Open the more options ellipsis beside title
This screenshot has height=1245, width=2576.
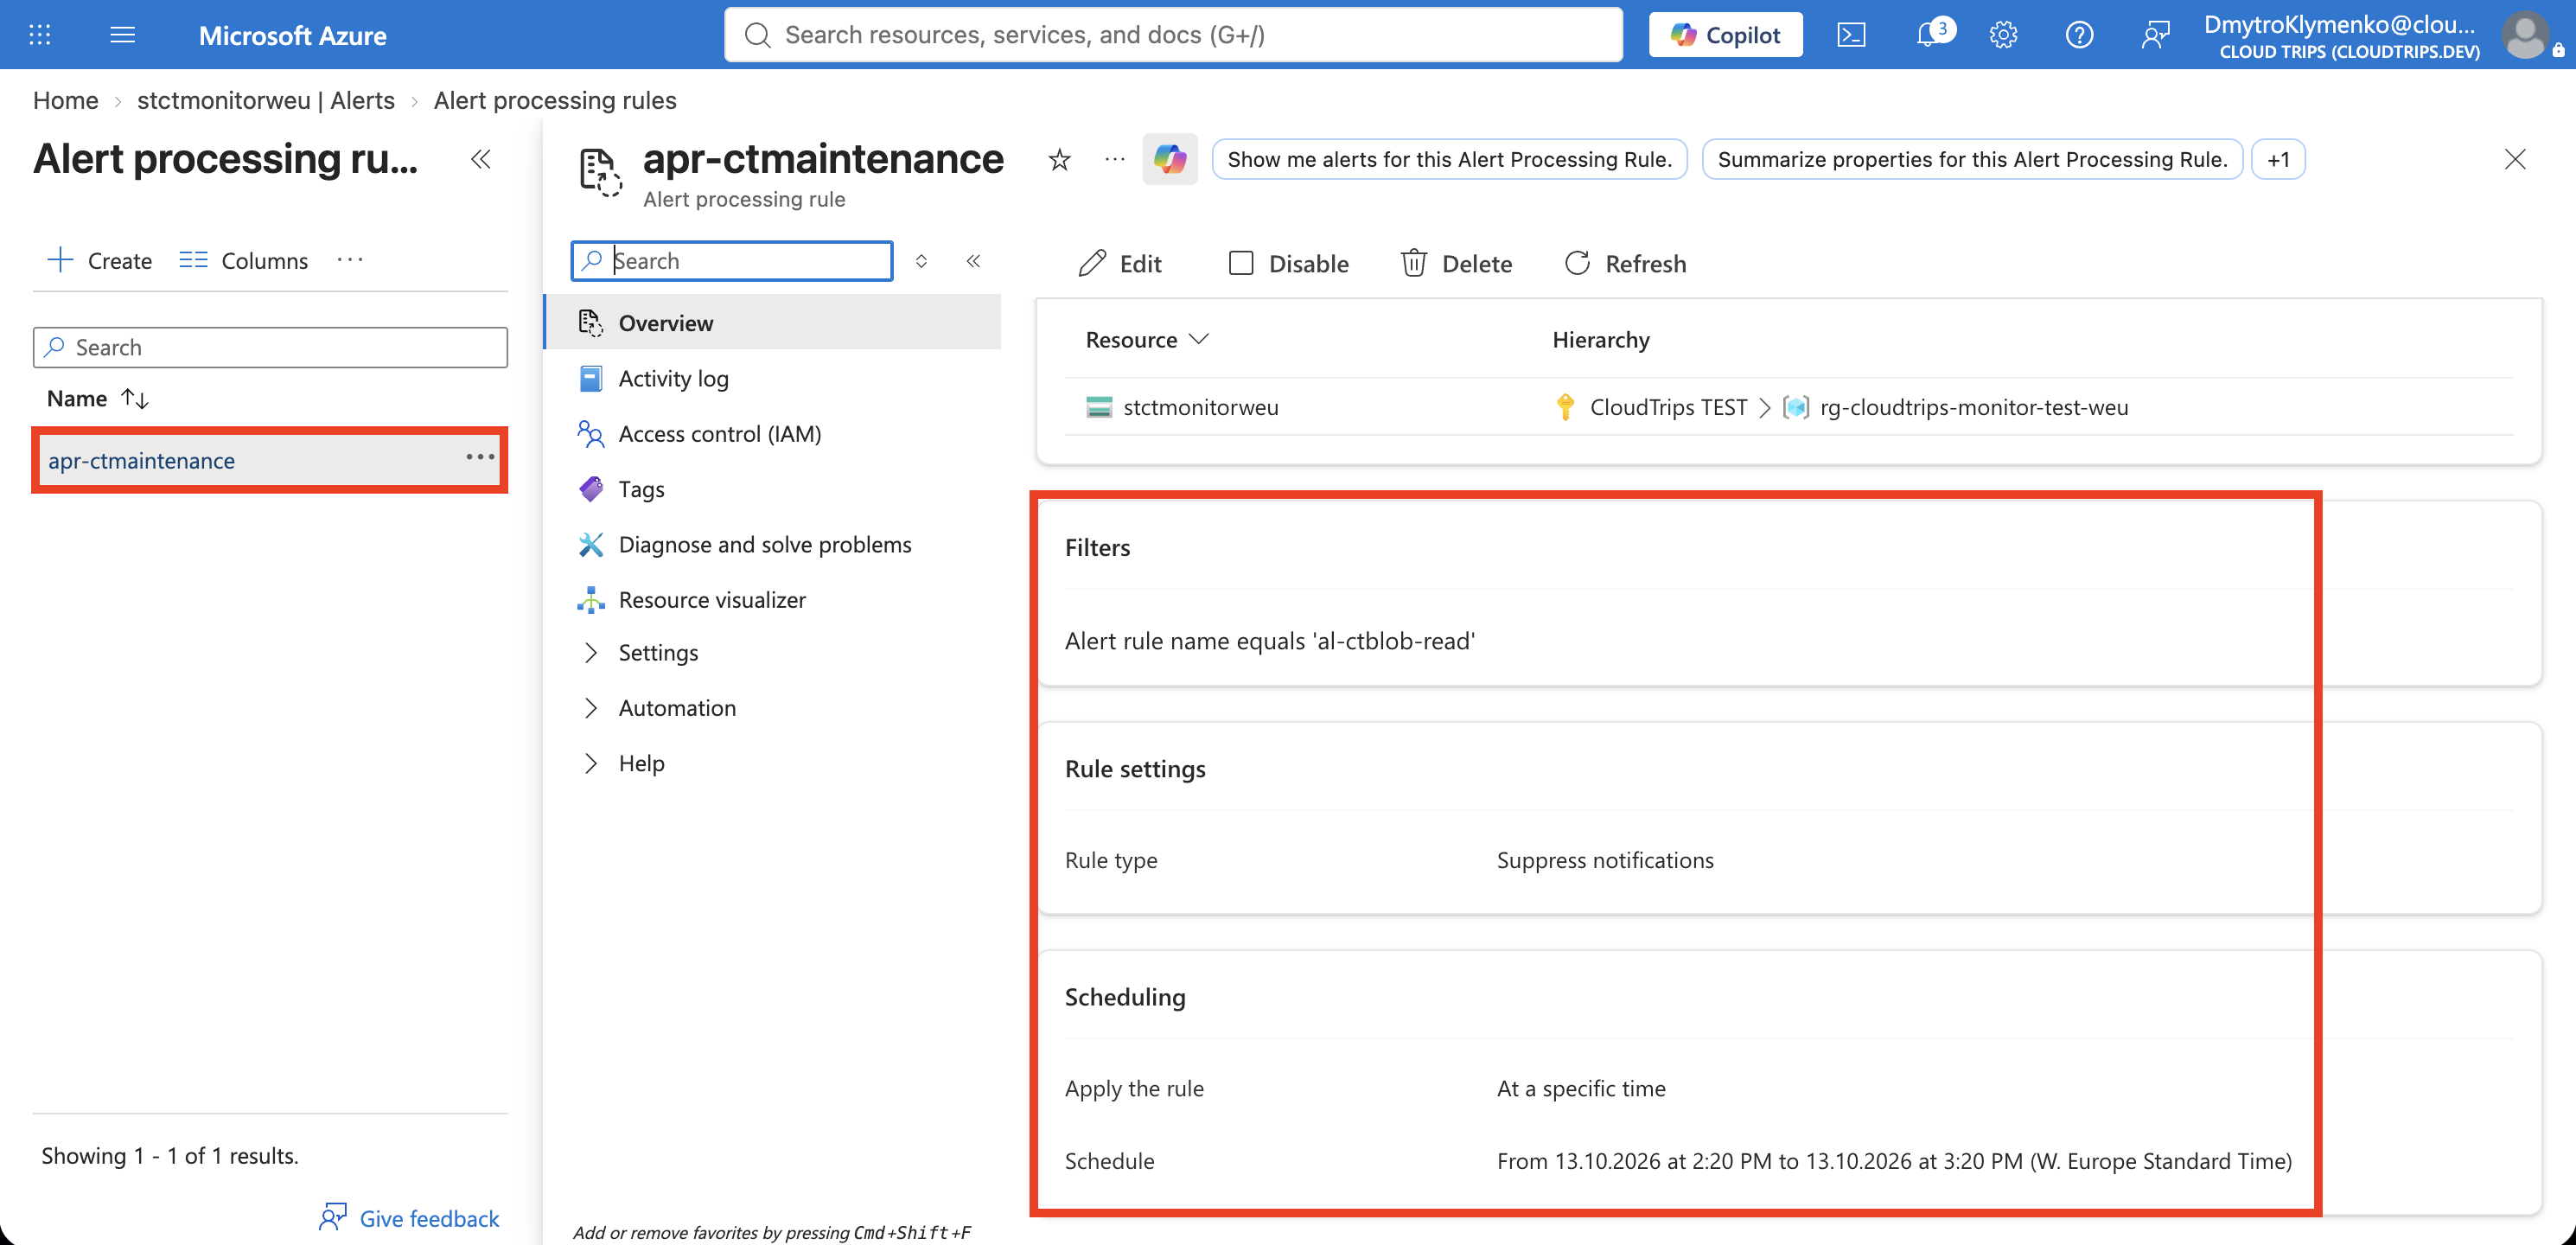1115,160
